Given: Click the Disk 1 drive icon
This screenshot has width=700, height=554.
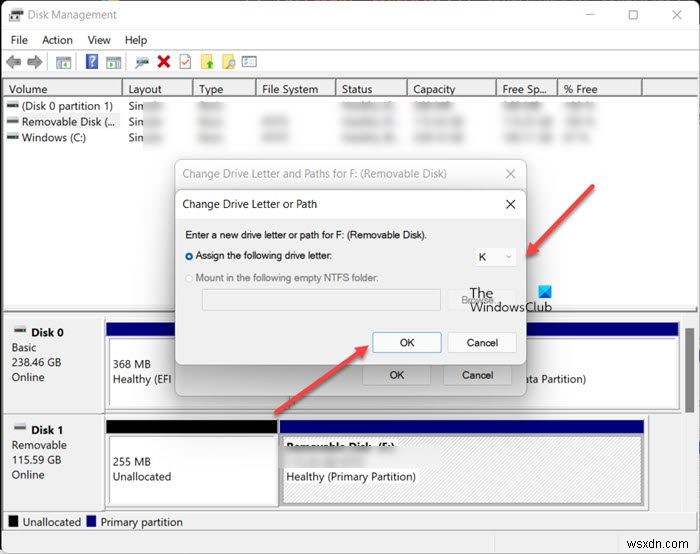Looking at the screenshot, I should (x=20, y=428).
